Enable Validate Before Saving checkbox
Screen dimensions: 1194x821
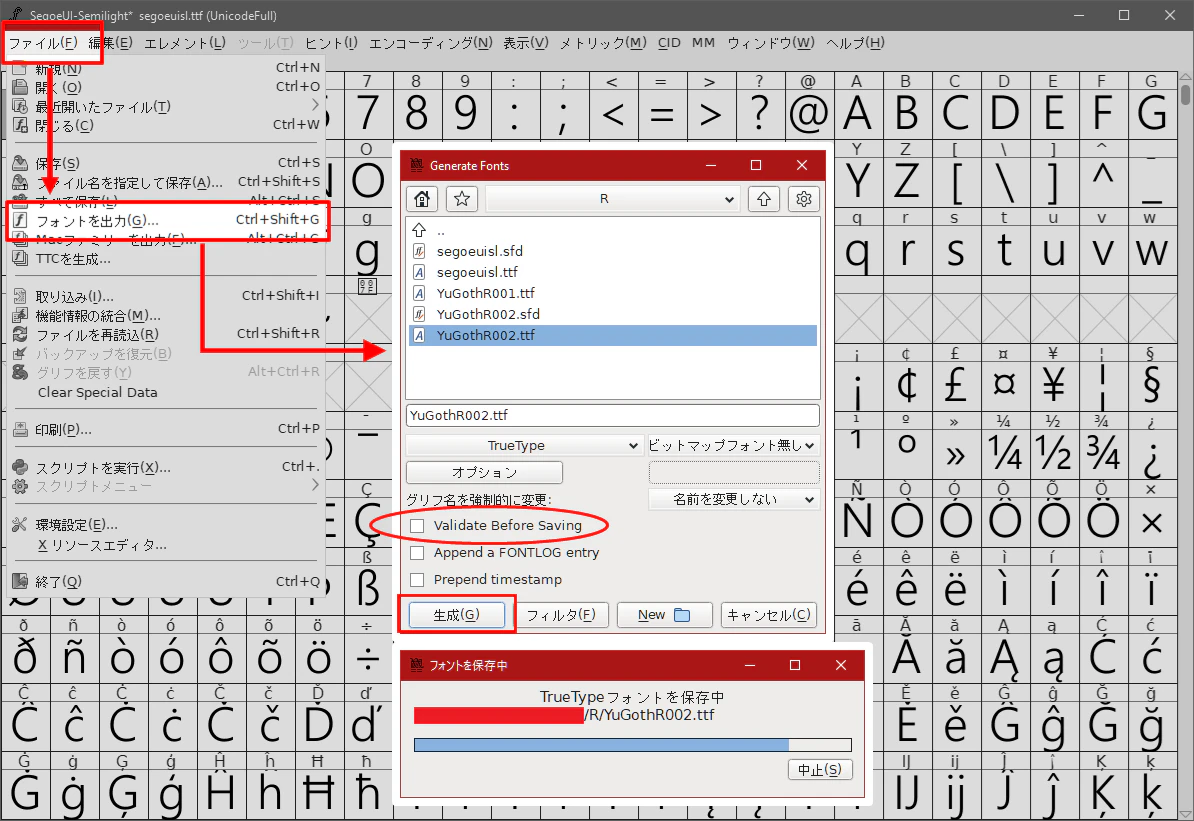(x=417, y=526)
